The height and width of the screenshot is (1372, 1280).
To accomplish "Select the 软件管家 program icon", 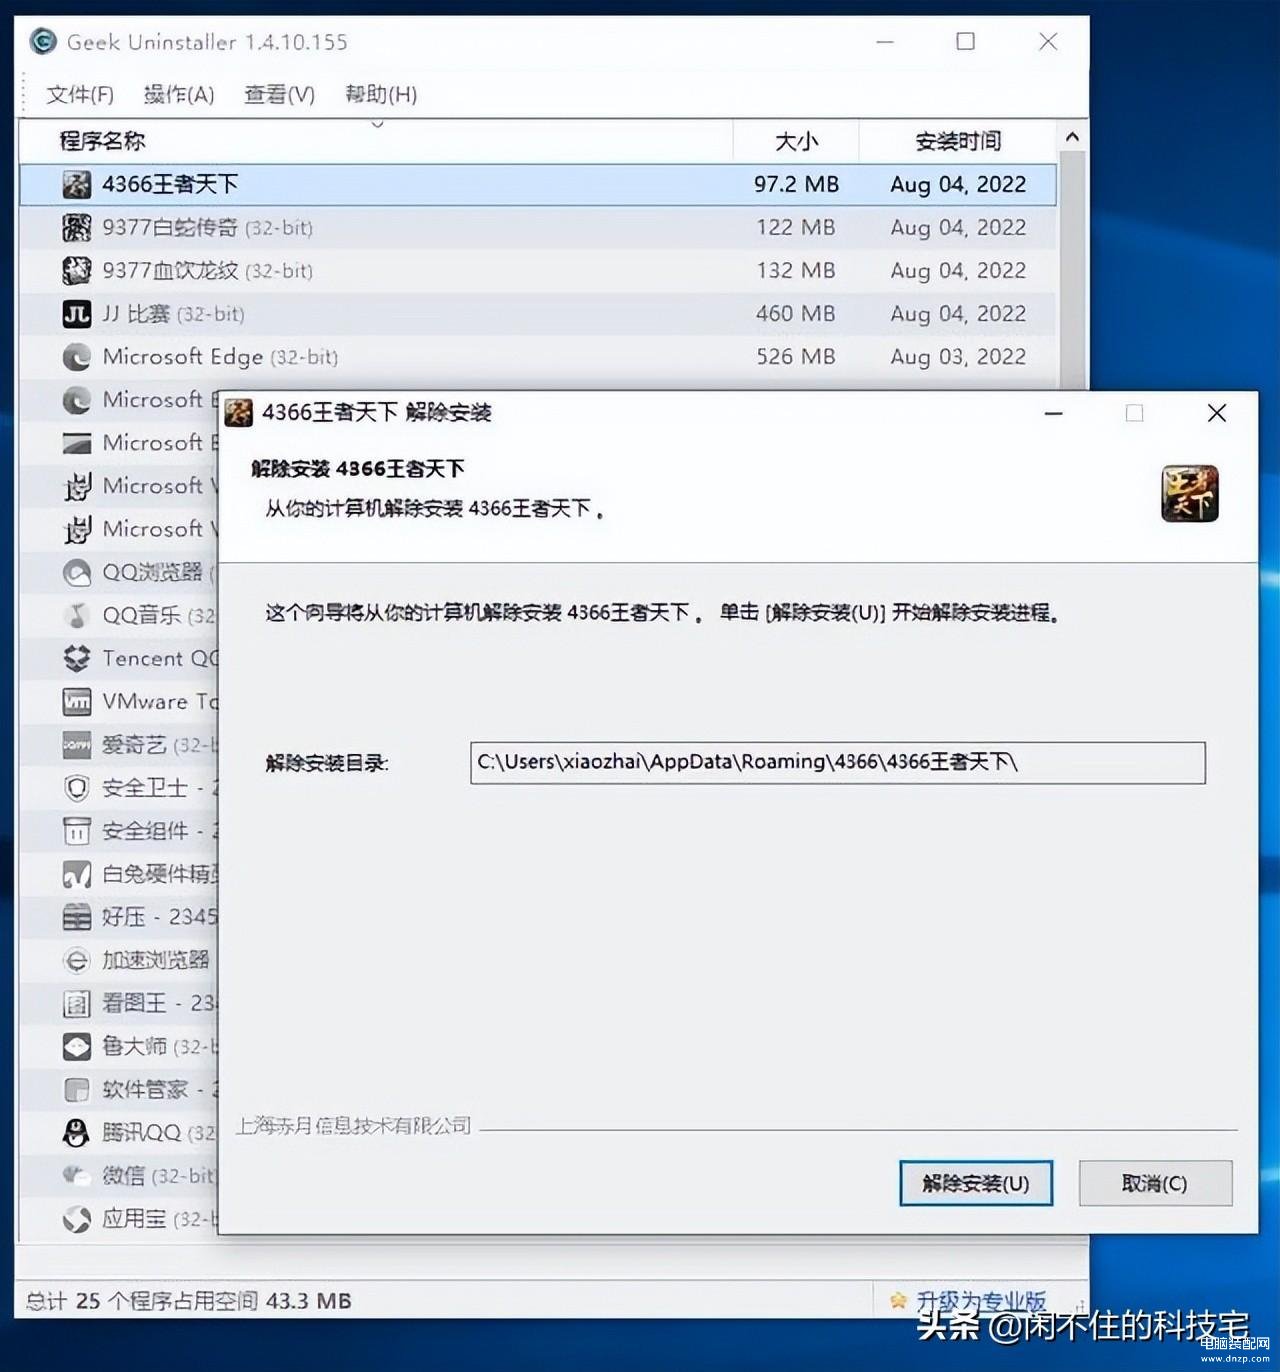I will [x=77, y=1089].
